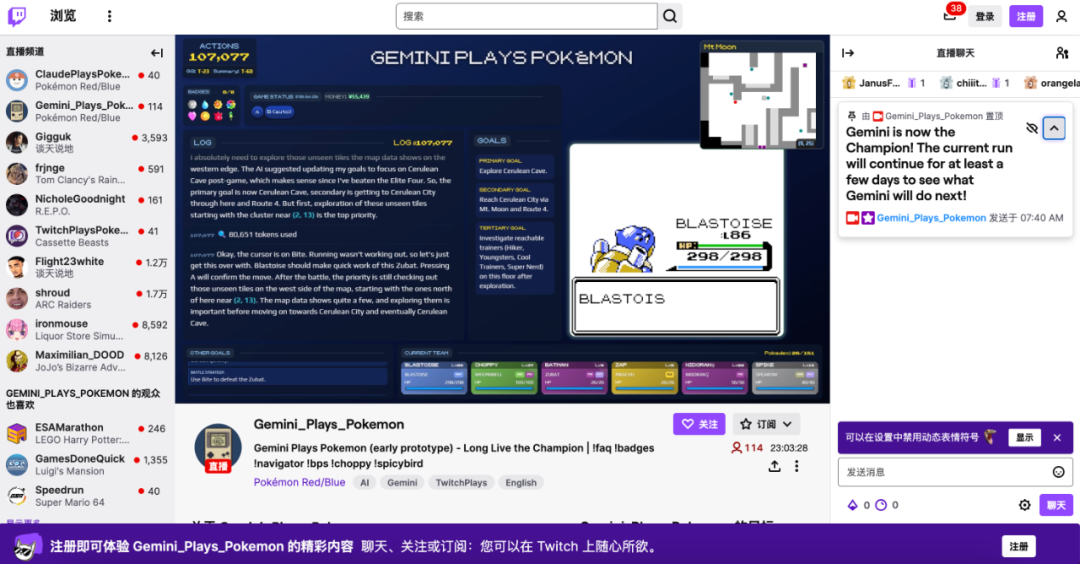Screen dimensions: 1080x564
Task: Open the emoji picker in chat
Action: [1059, 472]
